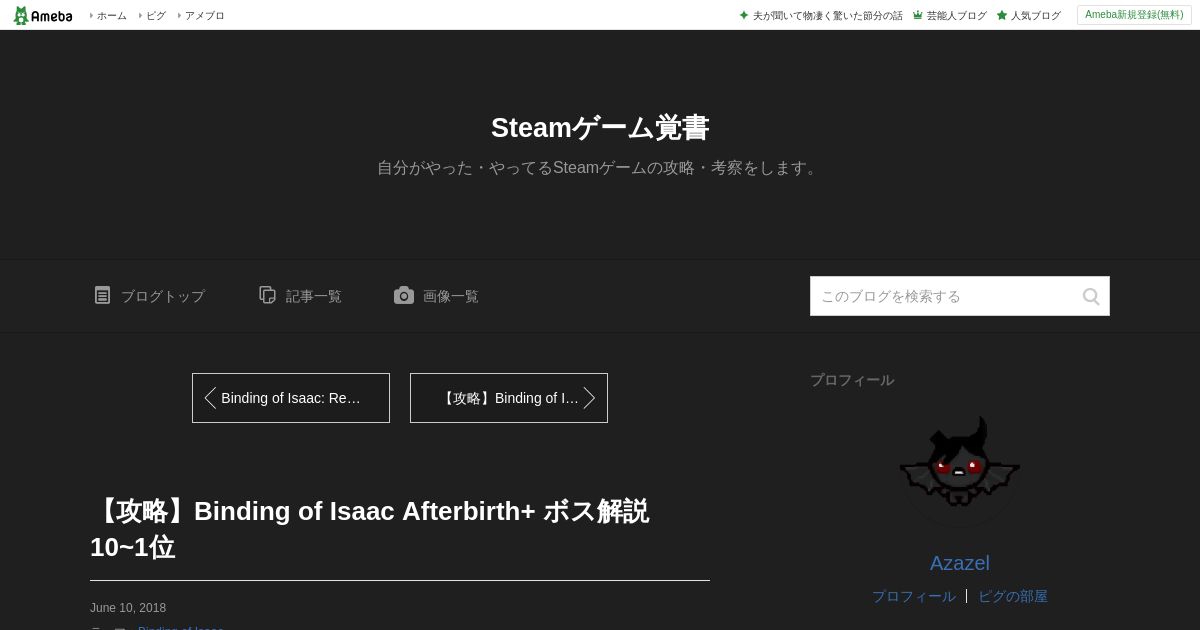Click the article title 【攻略】Binding of Isaac Afterbirth+

[x=370, y=529]
